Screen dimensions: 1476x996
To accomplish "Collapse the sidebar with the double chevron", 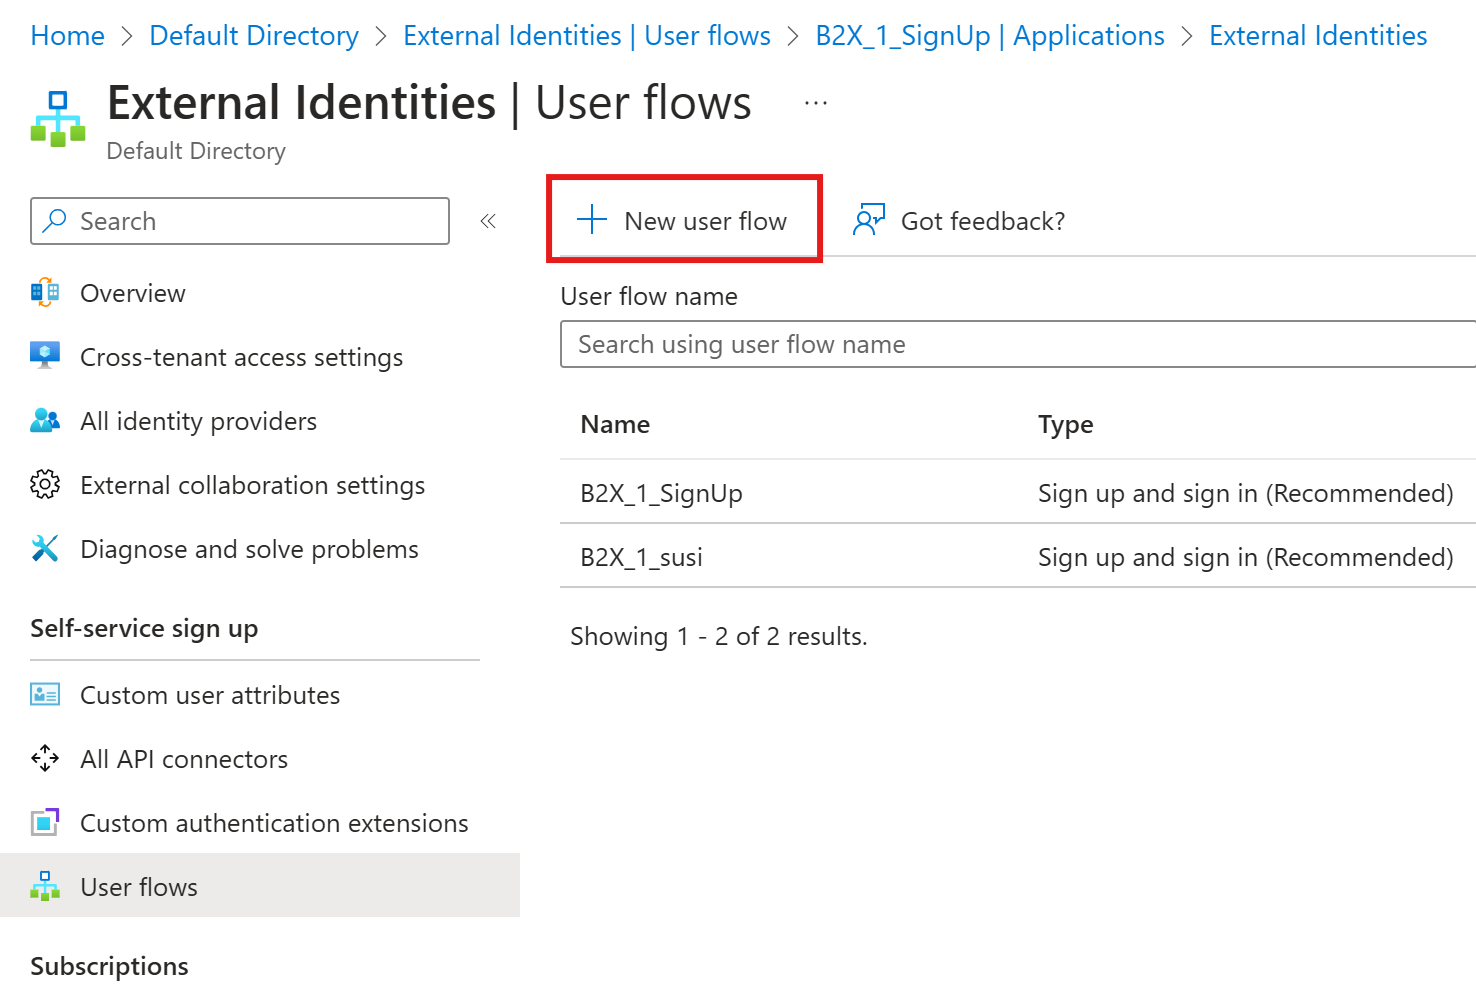I will coord(489,220).
